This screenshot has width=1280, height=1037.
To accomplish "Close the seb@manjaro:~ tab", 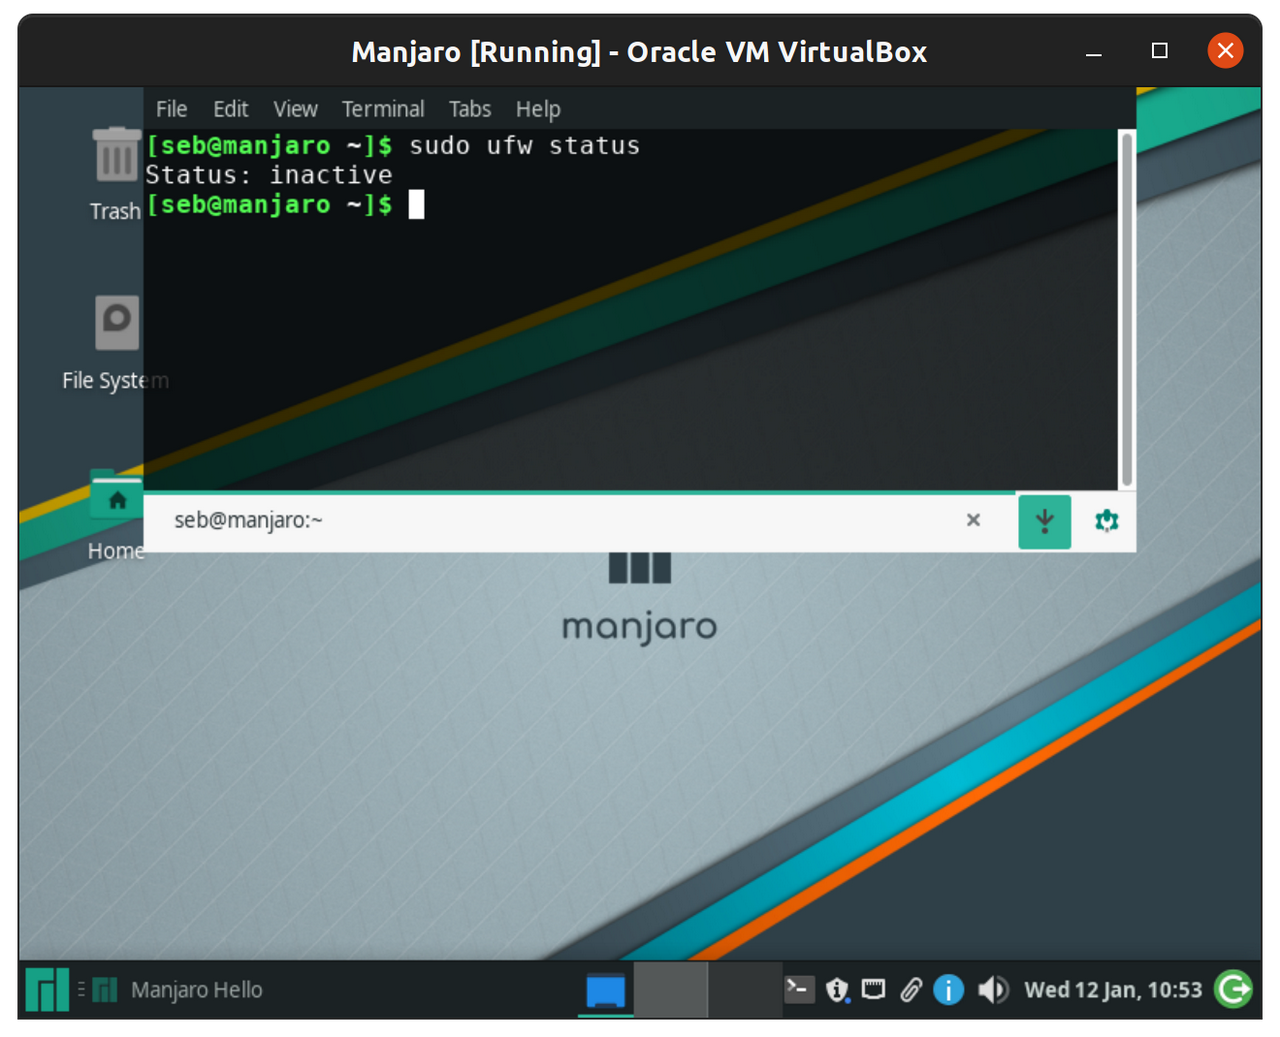I will 973,520.
